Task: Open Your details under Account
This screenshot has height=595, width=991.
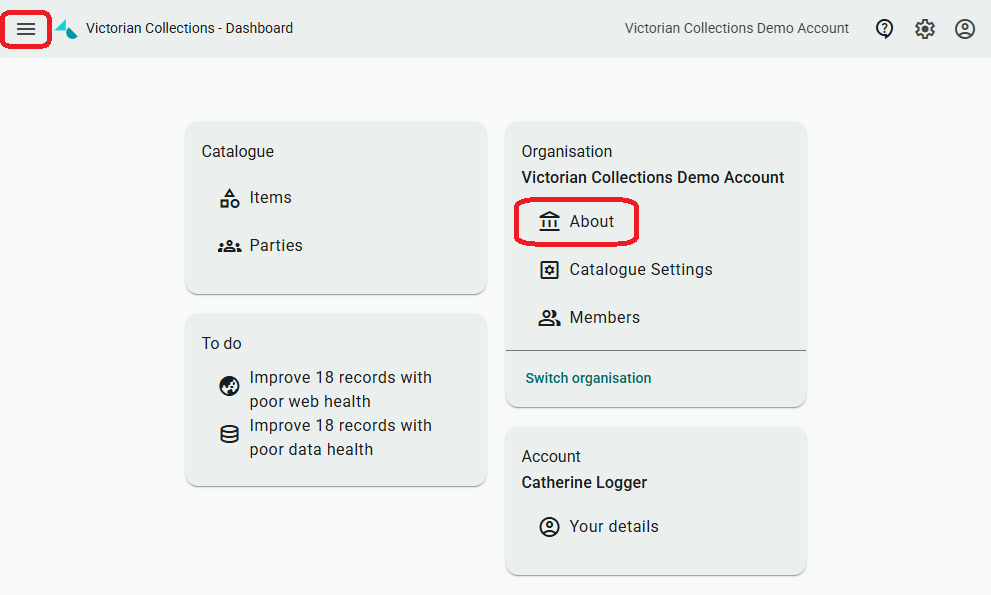Action: coord(614,526)
